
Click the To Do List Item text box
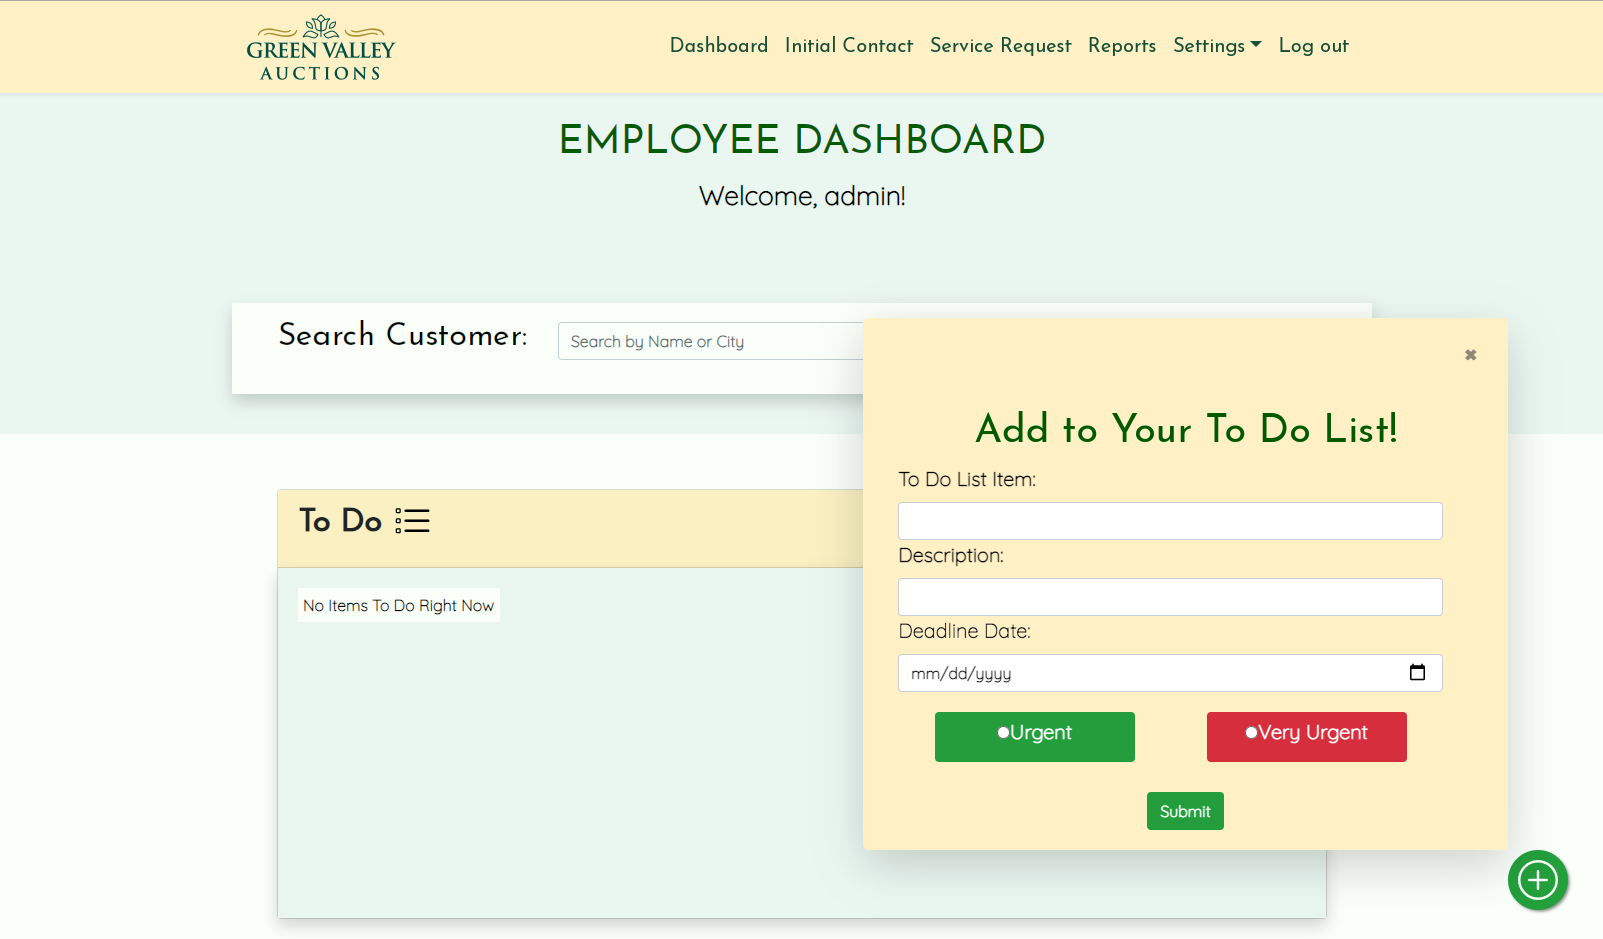point(1169,521)
